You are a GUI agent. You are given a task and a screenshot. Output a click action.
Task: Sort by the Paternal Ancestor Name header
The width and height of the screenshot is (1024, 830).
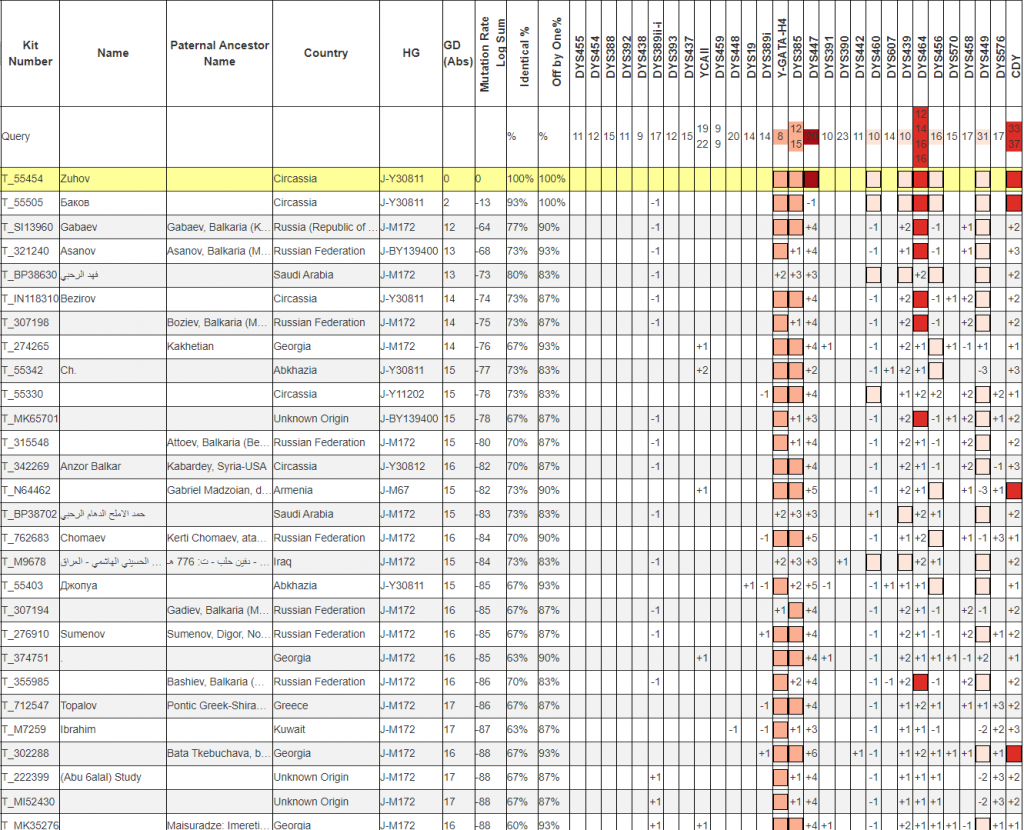(x=219, y=53)
